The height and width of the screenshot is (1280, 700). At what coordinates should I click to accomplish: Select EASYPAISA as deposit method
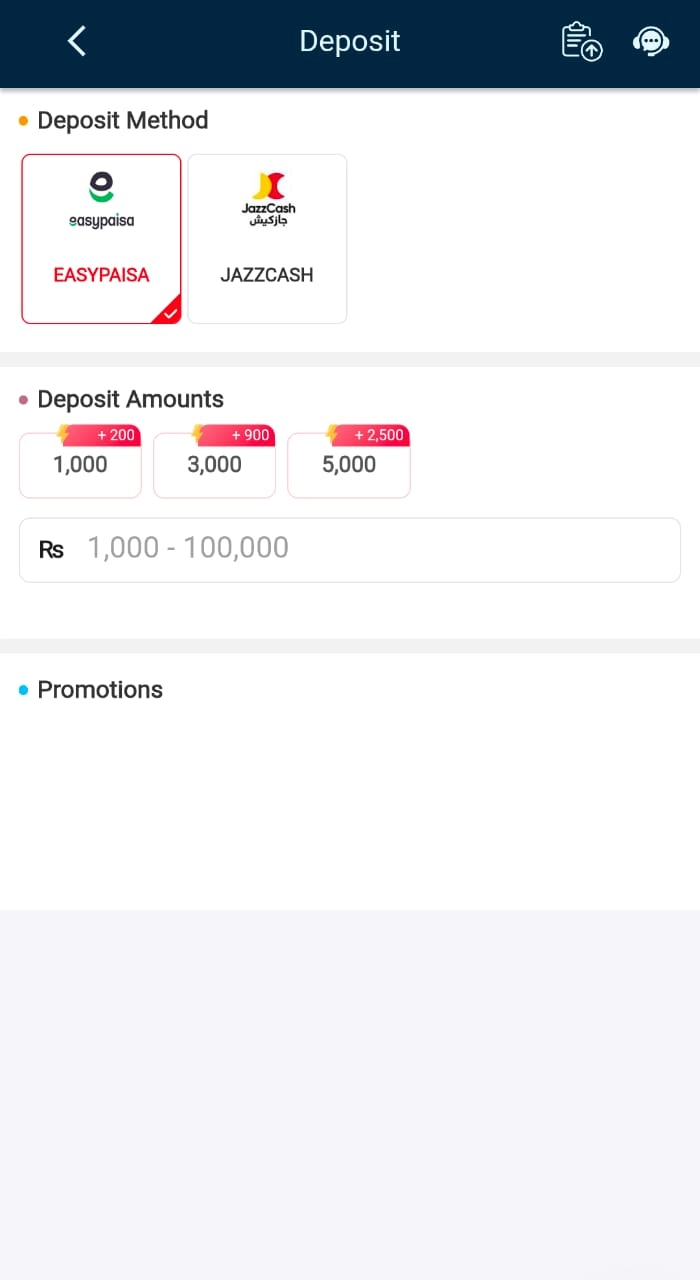pyautogui.click(x=101, y=274)
